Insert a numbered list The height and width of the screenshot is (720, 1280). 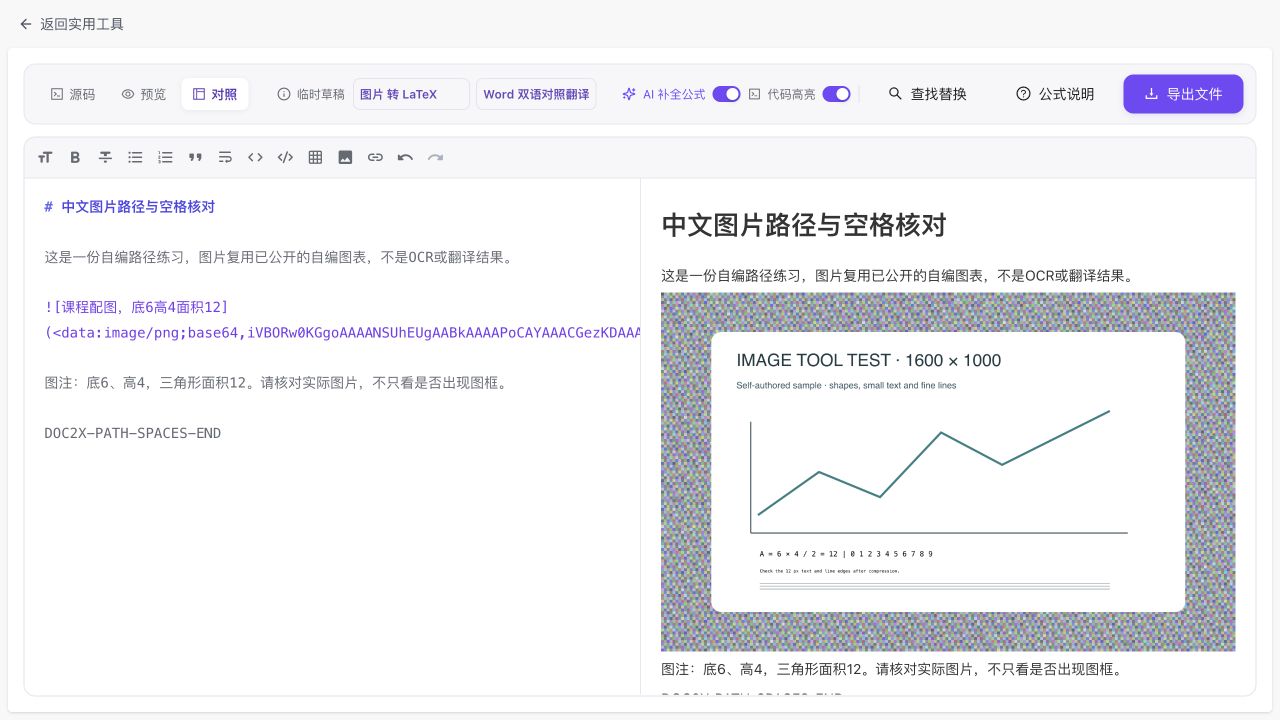165,157
